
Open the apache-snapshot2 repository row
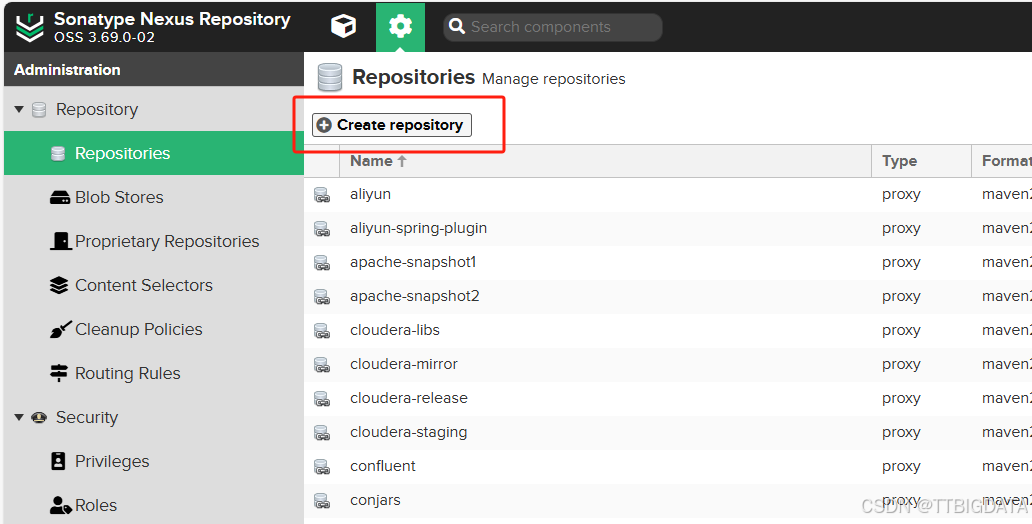pos(668,296)
